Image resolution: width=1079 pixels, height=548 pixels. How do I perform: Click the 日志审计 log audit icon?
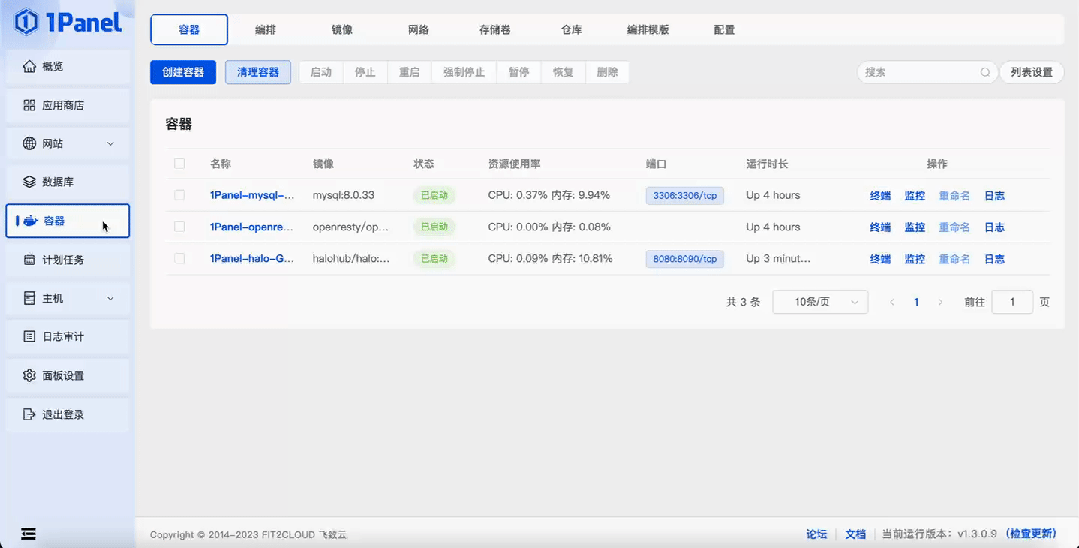tap(29, 337)
